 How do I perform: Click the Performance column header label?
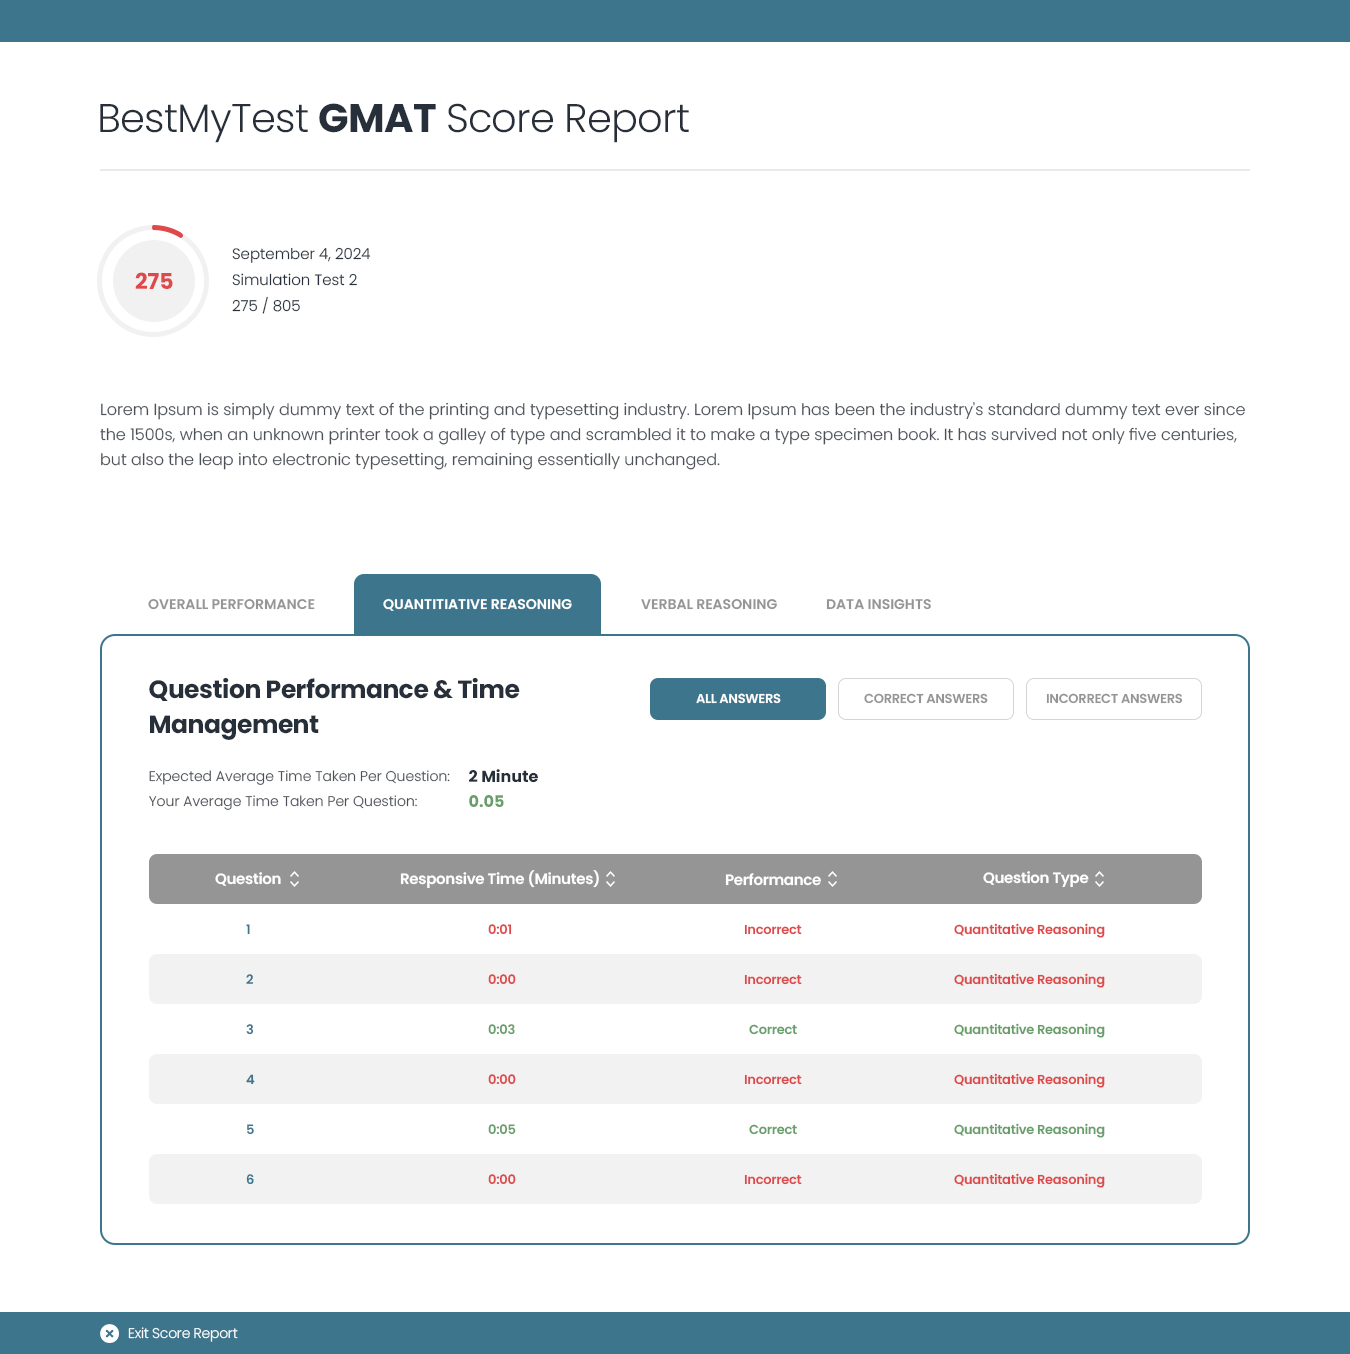(773, 880)
